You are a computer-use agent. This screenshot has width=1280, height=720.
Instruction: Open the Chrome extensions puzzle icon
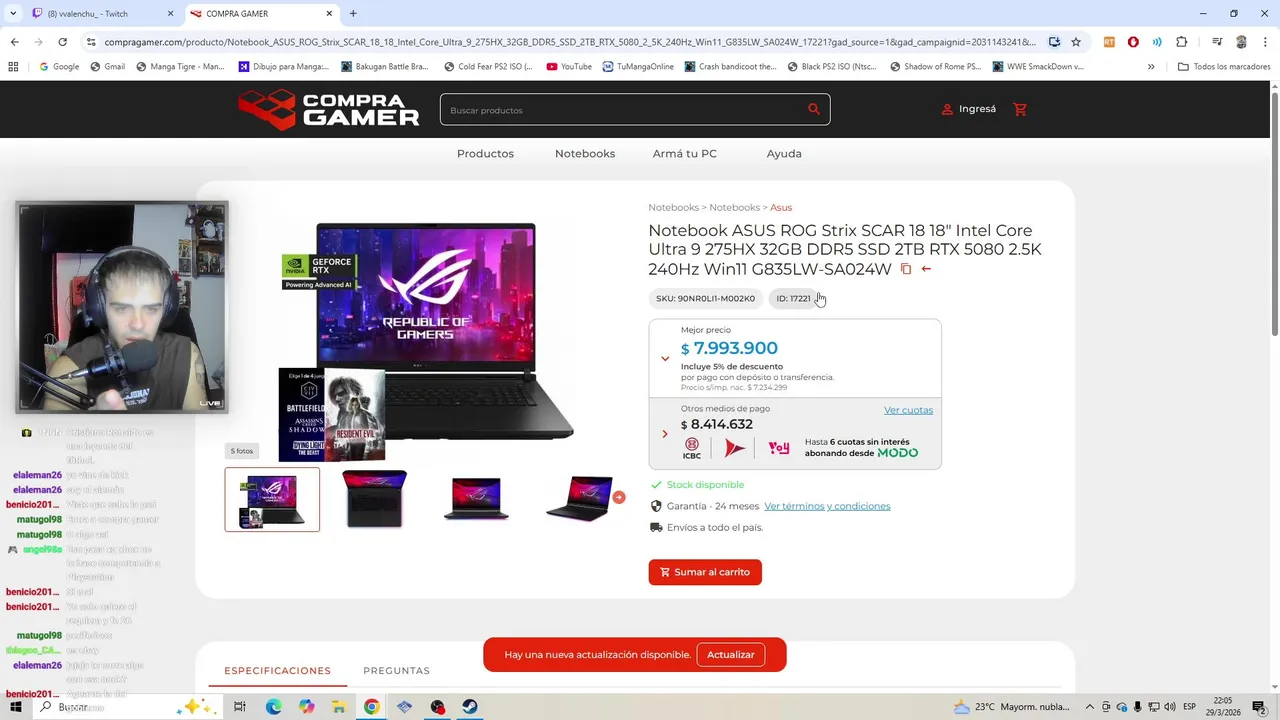click(x=1181, y=42)
